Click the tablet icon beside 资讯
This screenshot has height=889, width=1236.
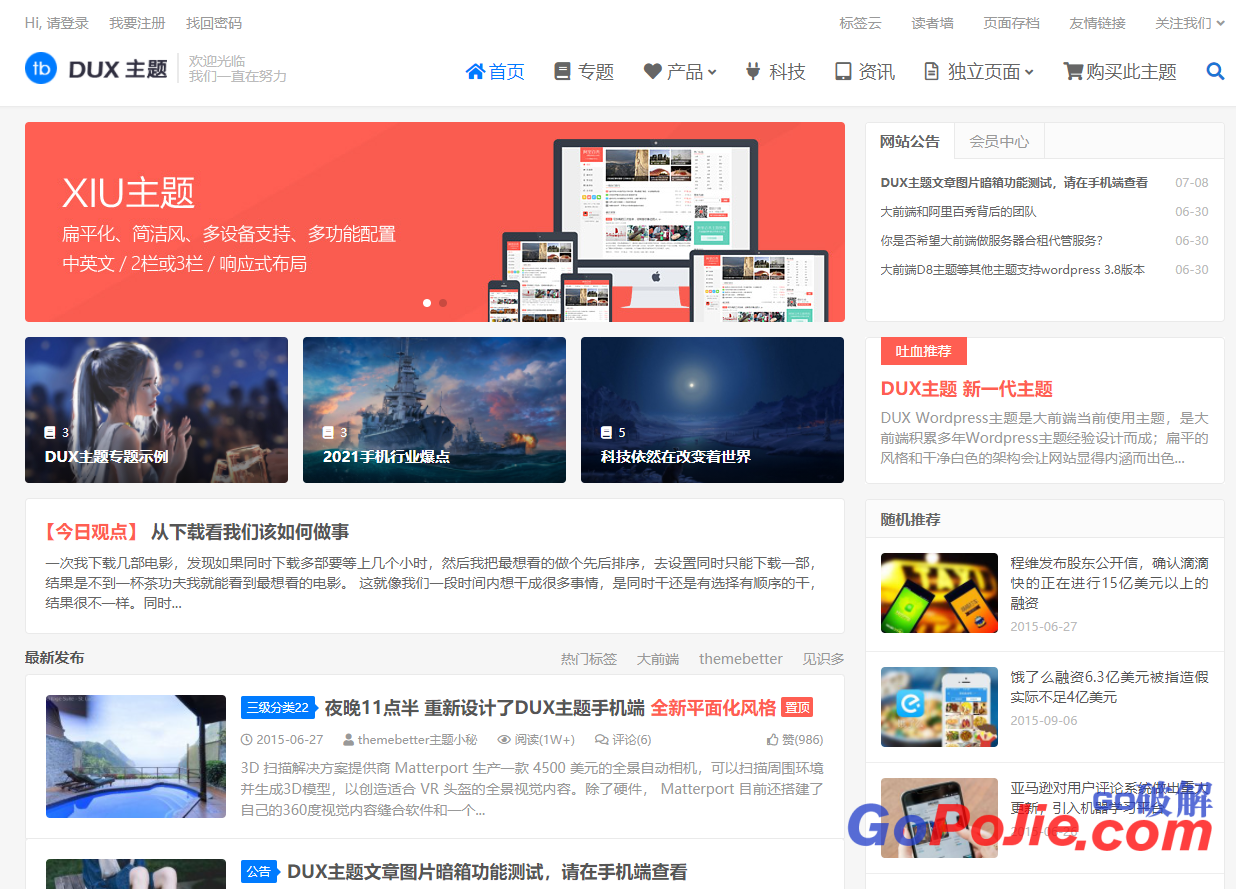(x=843, y=71)
